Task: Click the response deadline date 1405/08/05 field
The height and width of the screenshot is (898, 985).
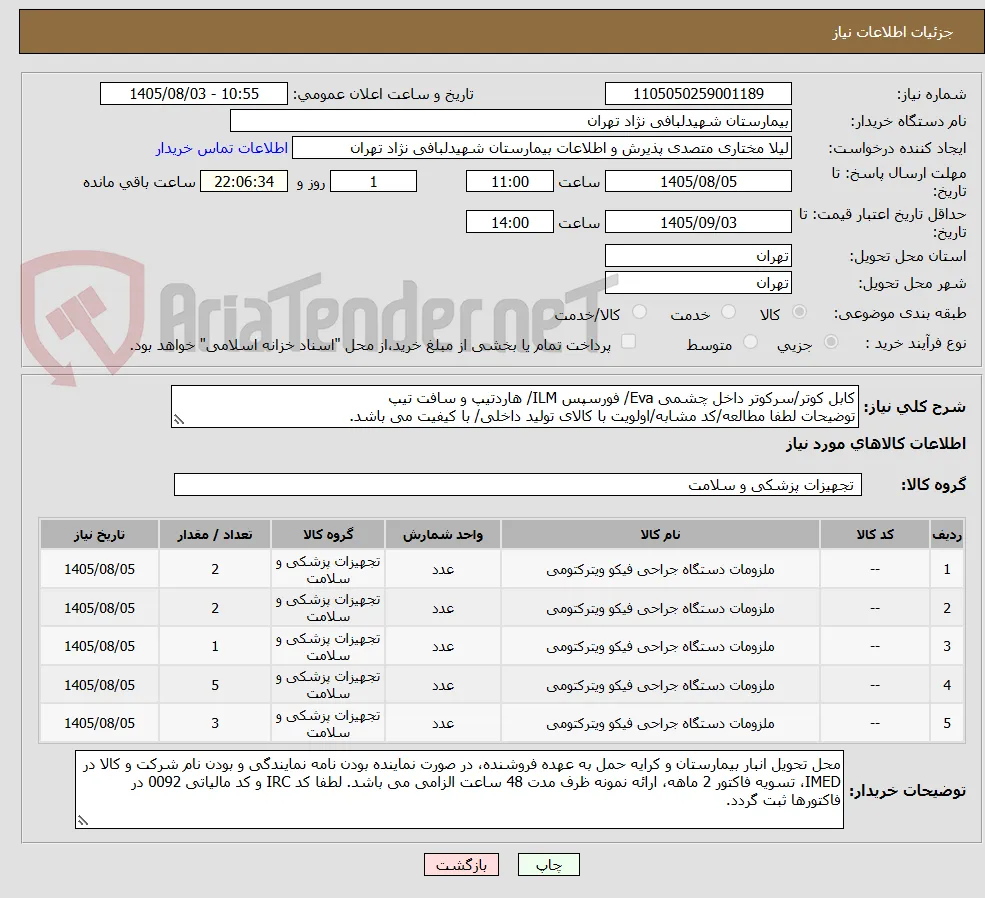Action: [698, 181]
